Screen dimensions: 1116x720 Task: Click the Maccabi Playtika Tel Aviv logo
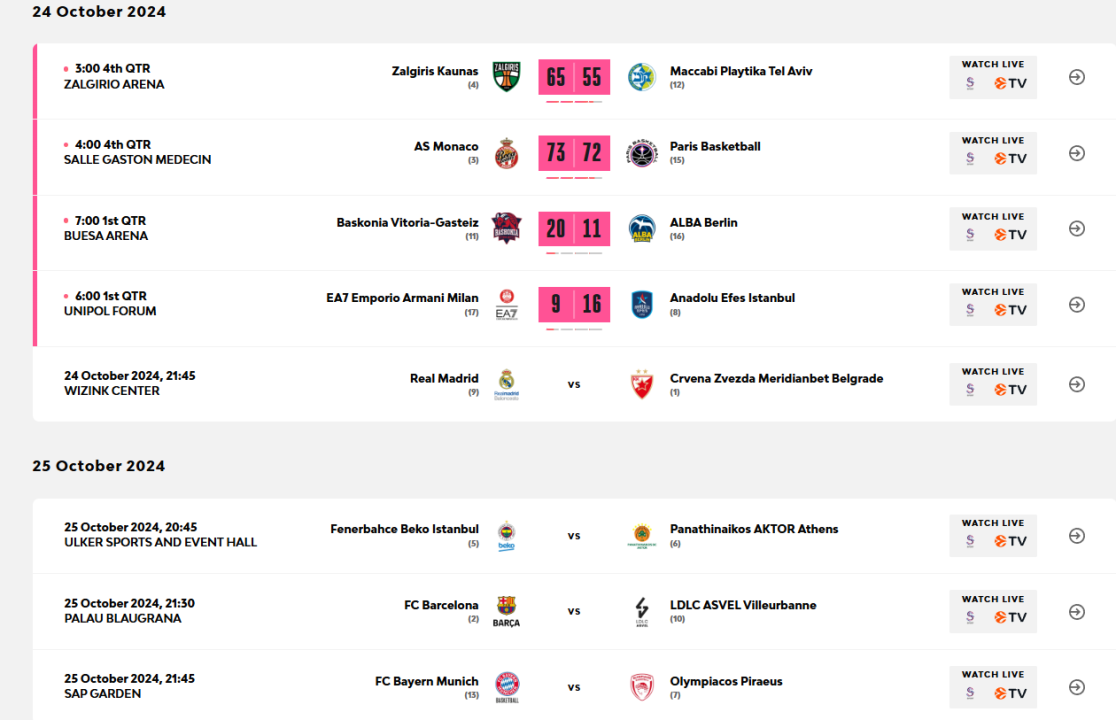pyautogui.click(x=641, y=77)
